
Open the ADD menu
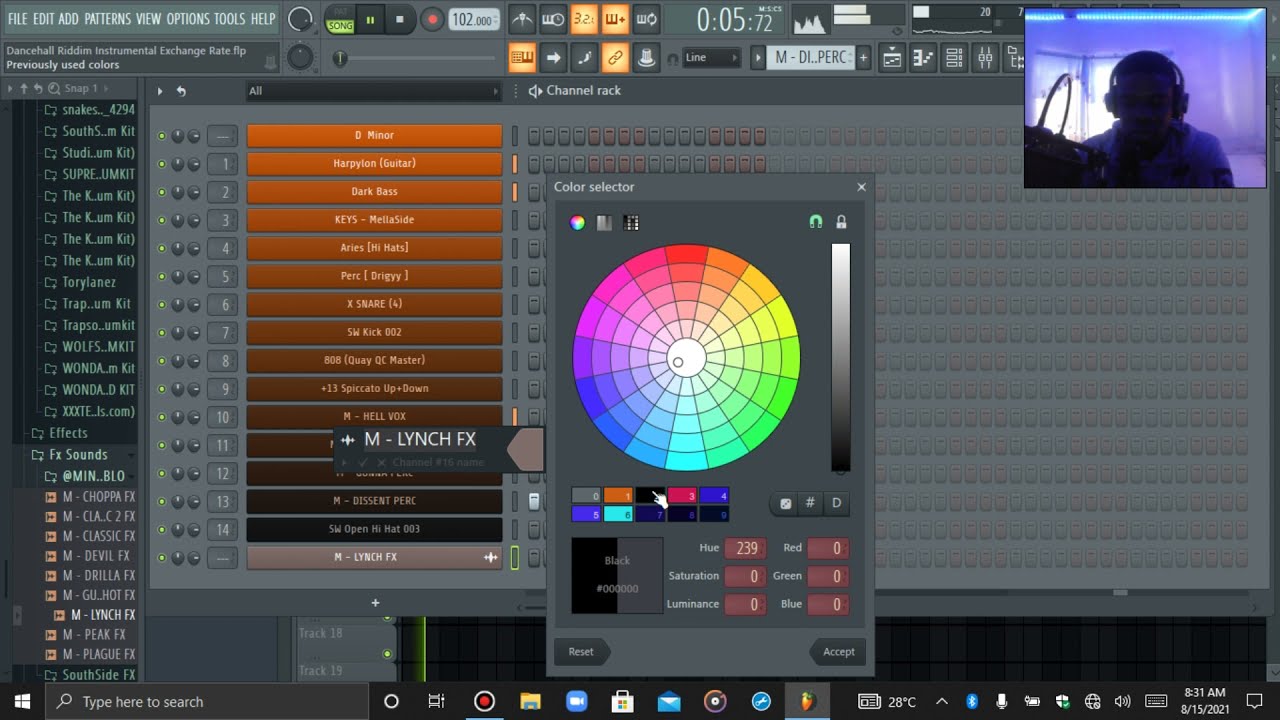68,19
